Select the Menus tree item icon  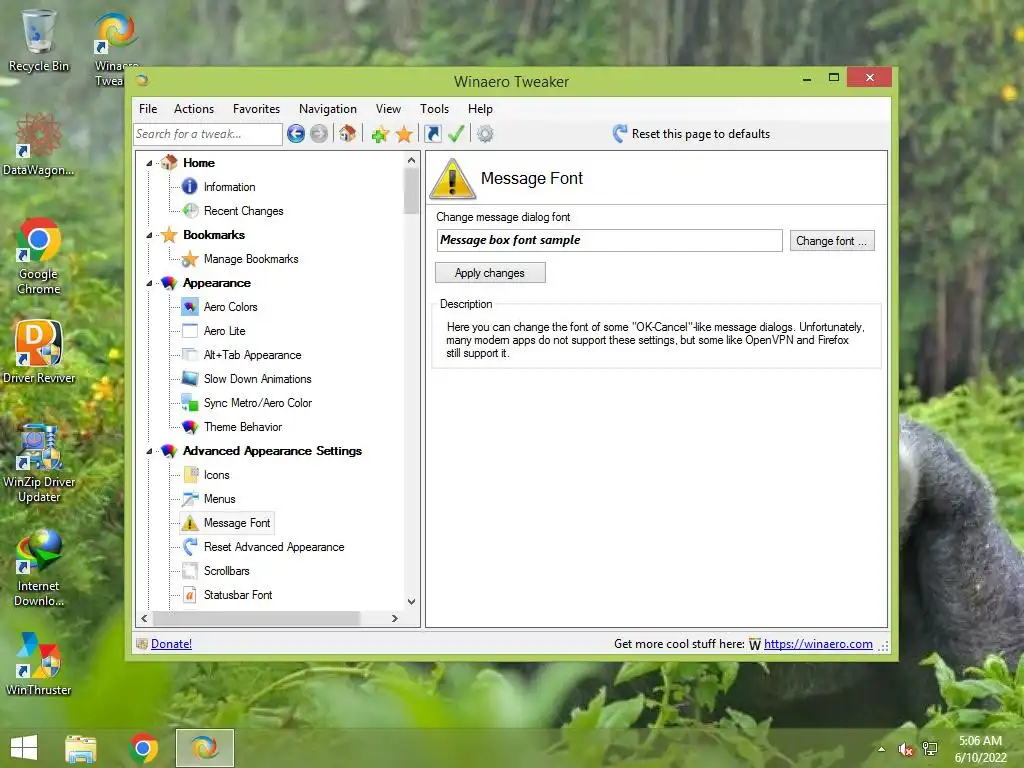[190, 499]
